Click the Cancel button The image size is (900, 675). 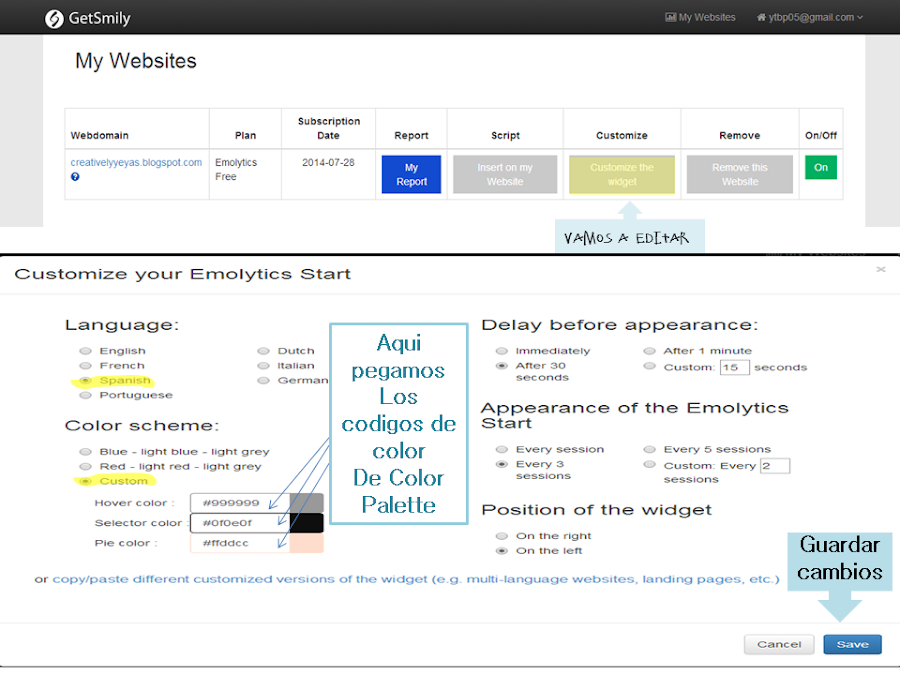click(779, 645)
